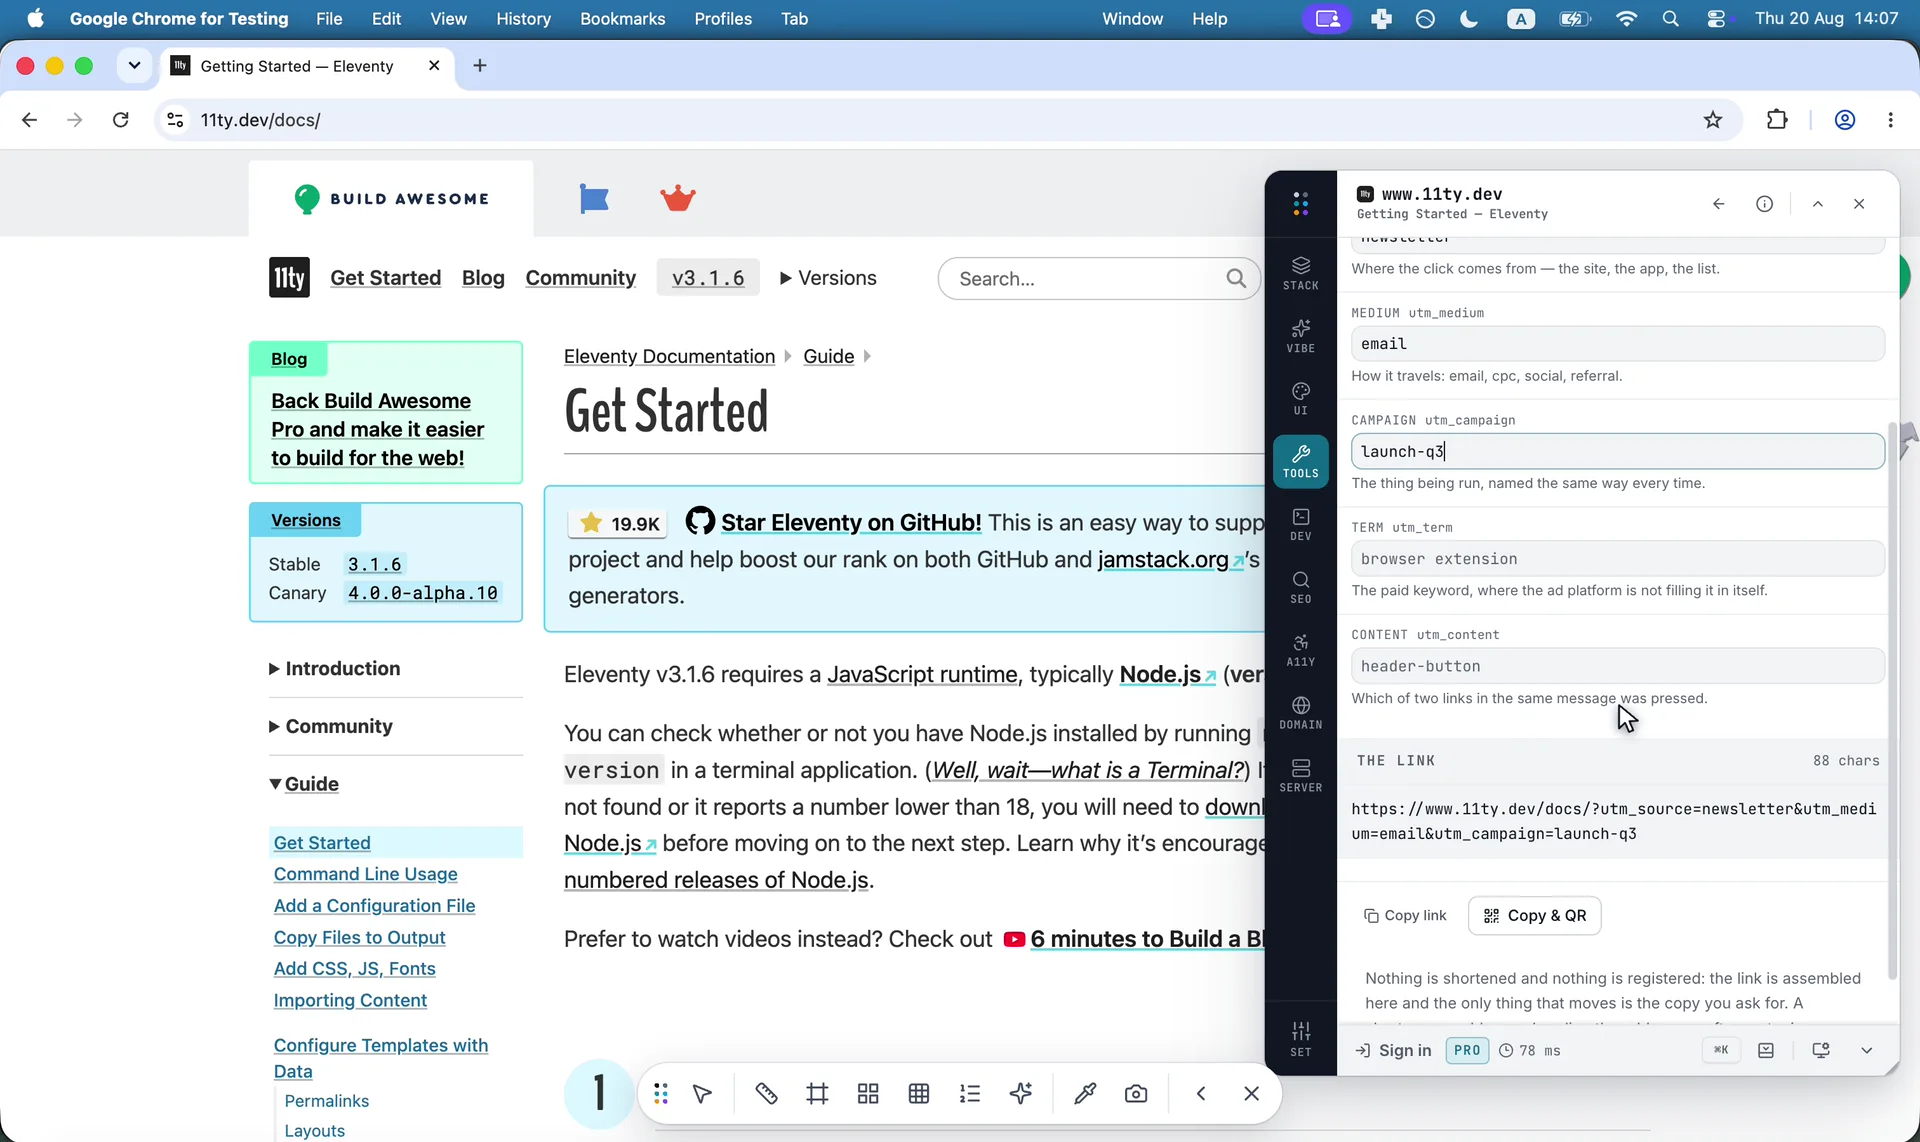Select the TOOLS wrench section
Image resolution: width=1920 pixels, height=1142 pixels.
click(1300, 461)
